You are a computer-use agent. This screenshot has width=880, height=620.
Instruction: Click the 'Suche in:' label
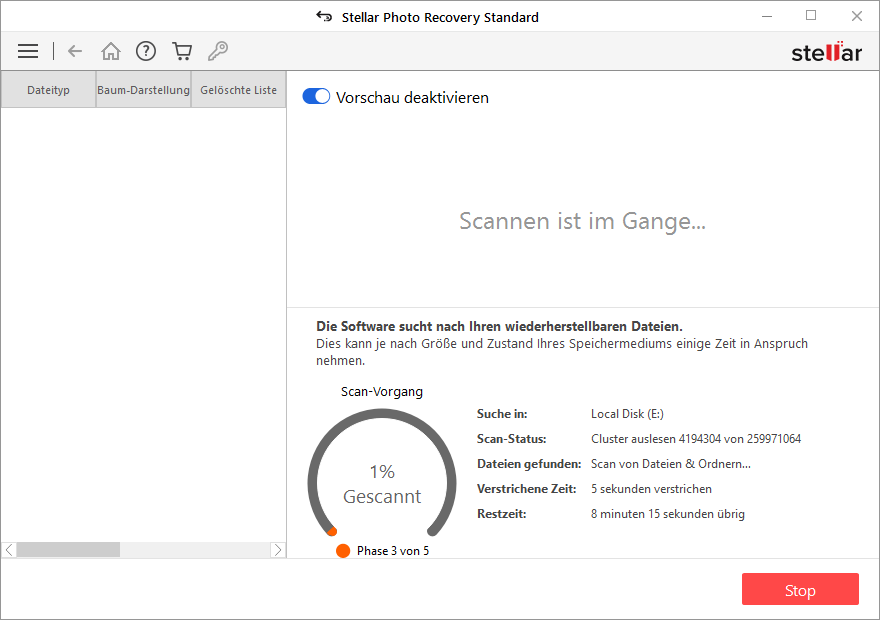(x=502, y=414)
